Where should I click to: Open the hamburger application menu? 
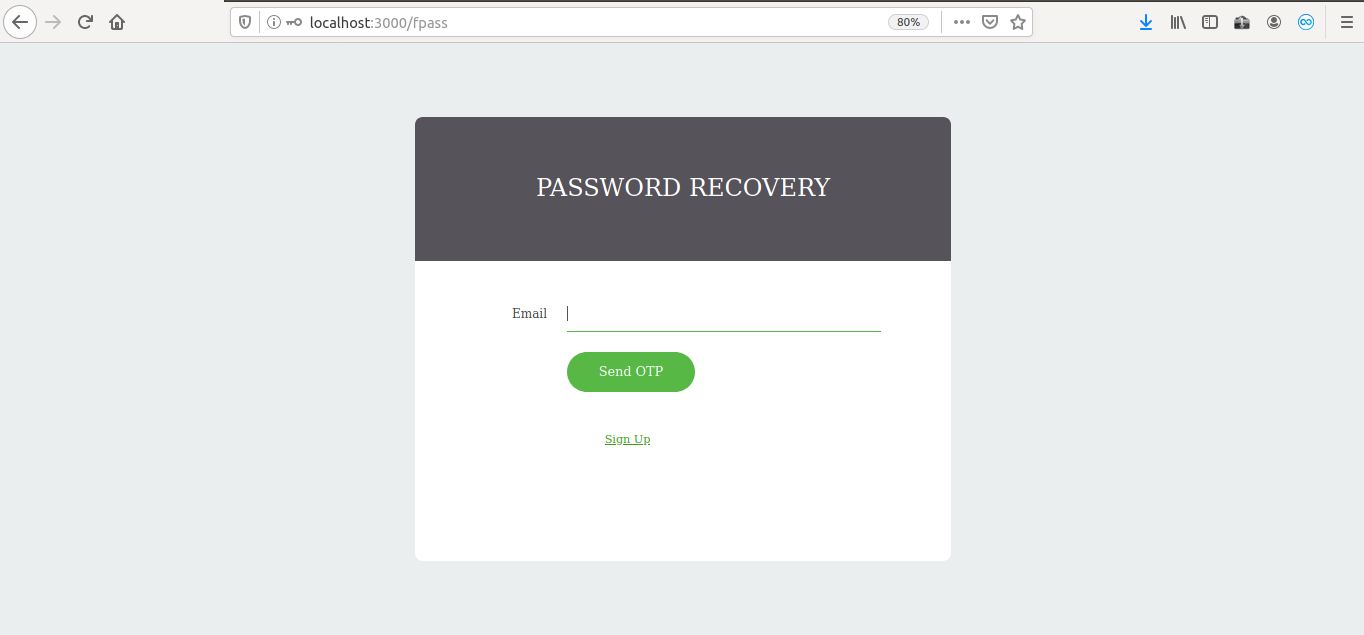click(x=1346, y=22)
